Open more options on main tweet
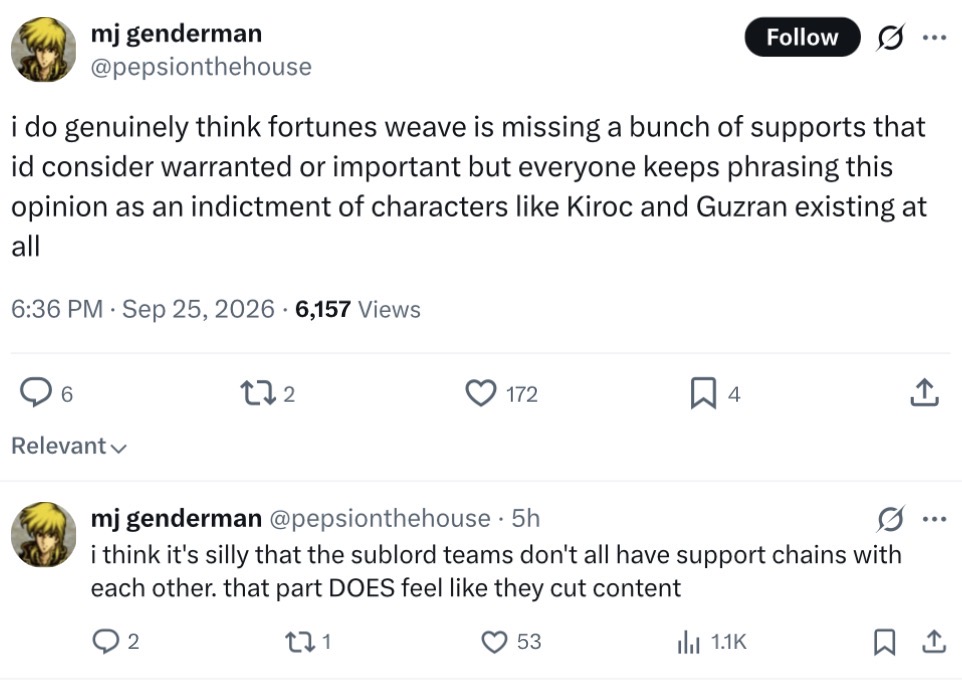Viewport: 962px width, 689px height. point(934,38)
